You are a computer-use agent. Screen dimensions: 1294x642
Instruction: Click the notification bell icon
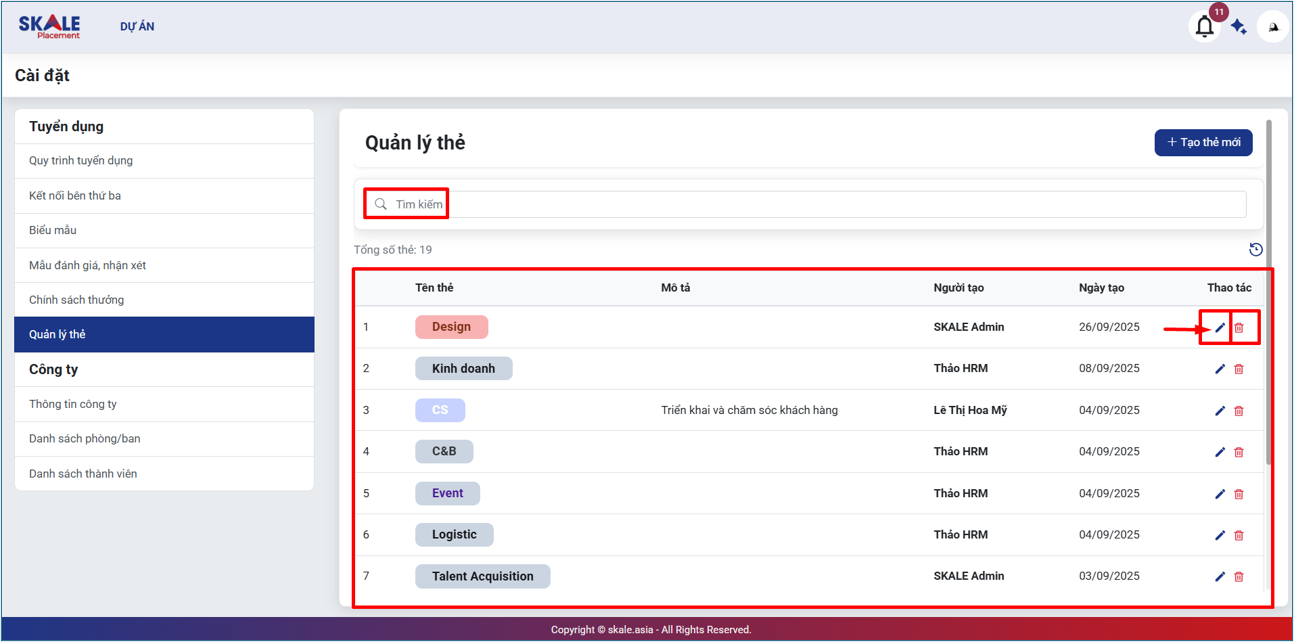pyautogui.click(x=1204, y=27)
